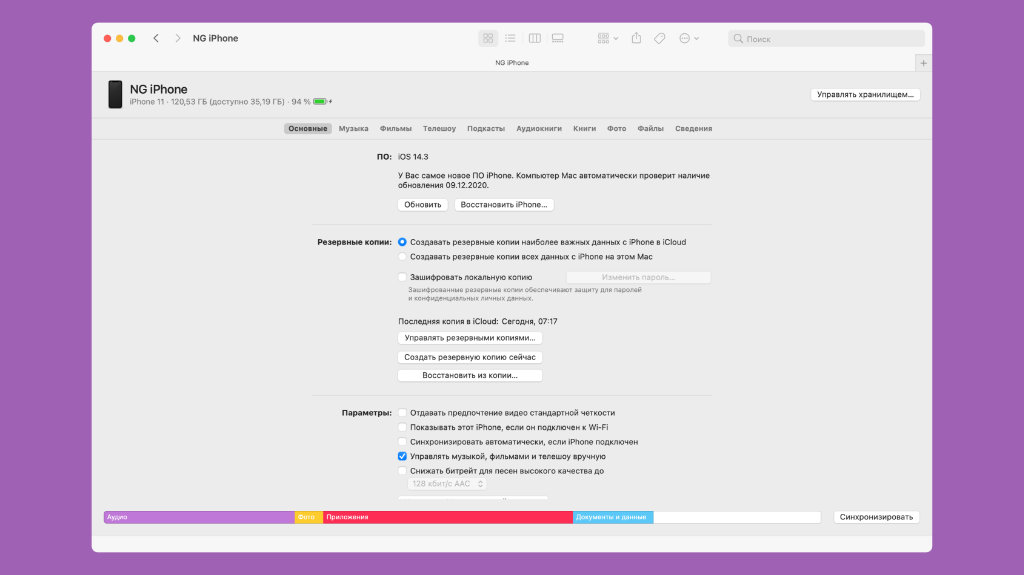This screenshot has height=575, width=1024.
Task: Go forward with the right chevron
Action: [178, 39]
